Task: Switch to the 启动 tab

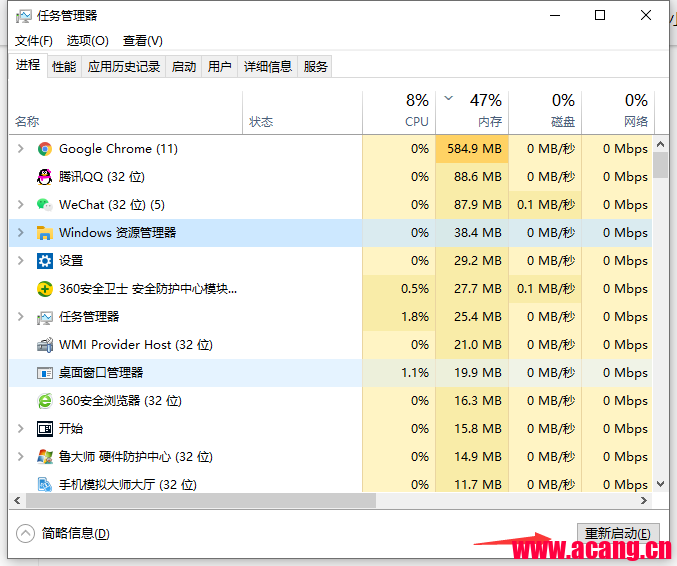Action: pyautogui.click(x=184, y=67)
